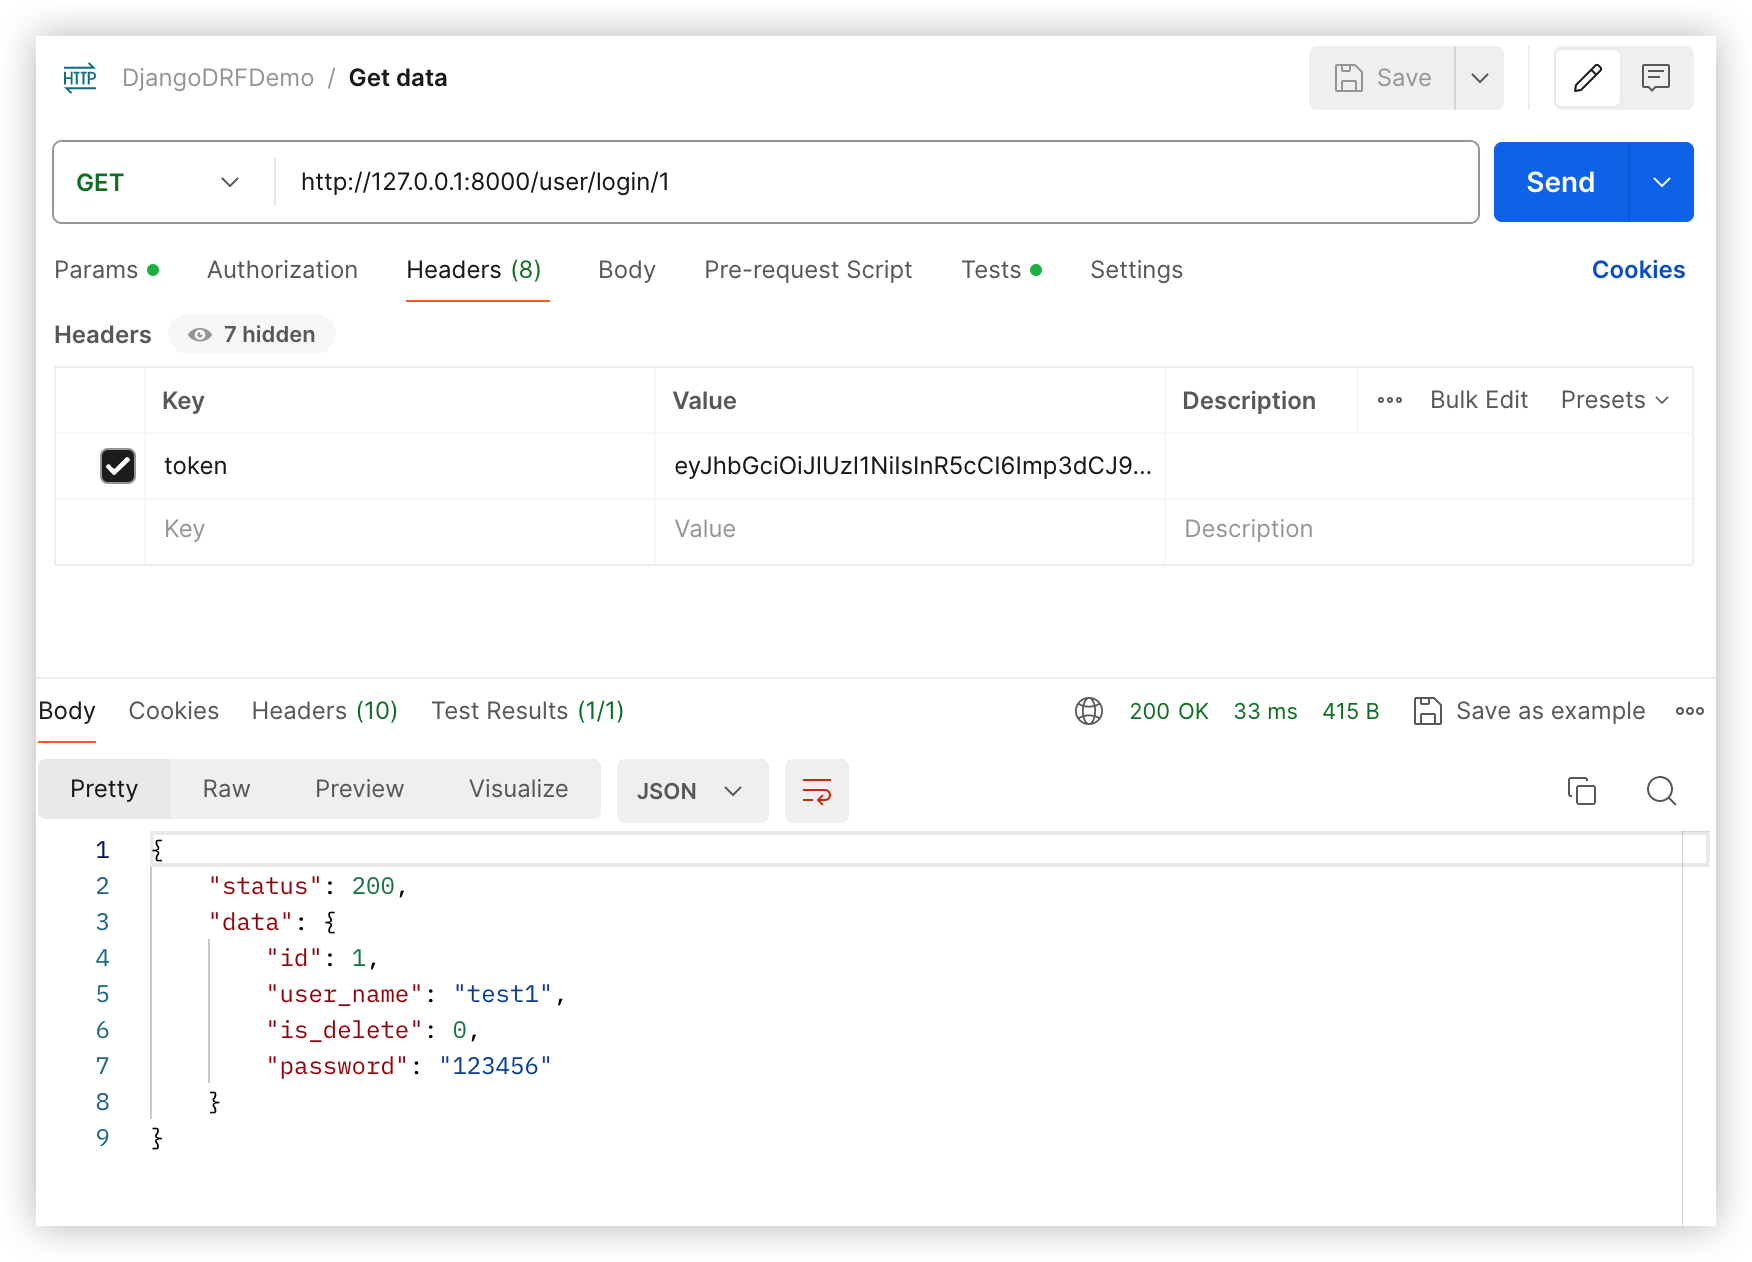This screenshot has height=1262, width=1752.
Task: Open response more options ellipsis
Action: [x=1689, y=711]
